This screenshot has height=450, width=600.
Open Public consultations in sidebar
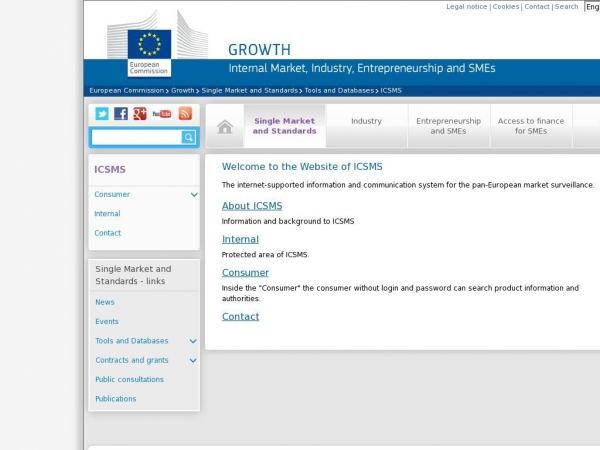click(x=129, y=379)
